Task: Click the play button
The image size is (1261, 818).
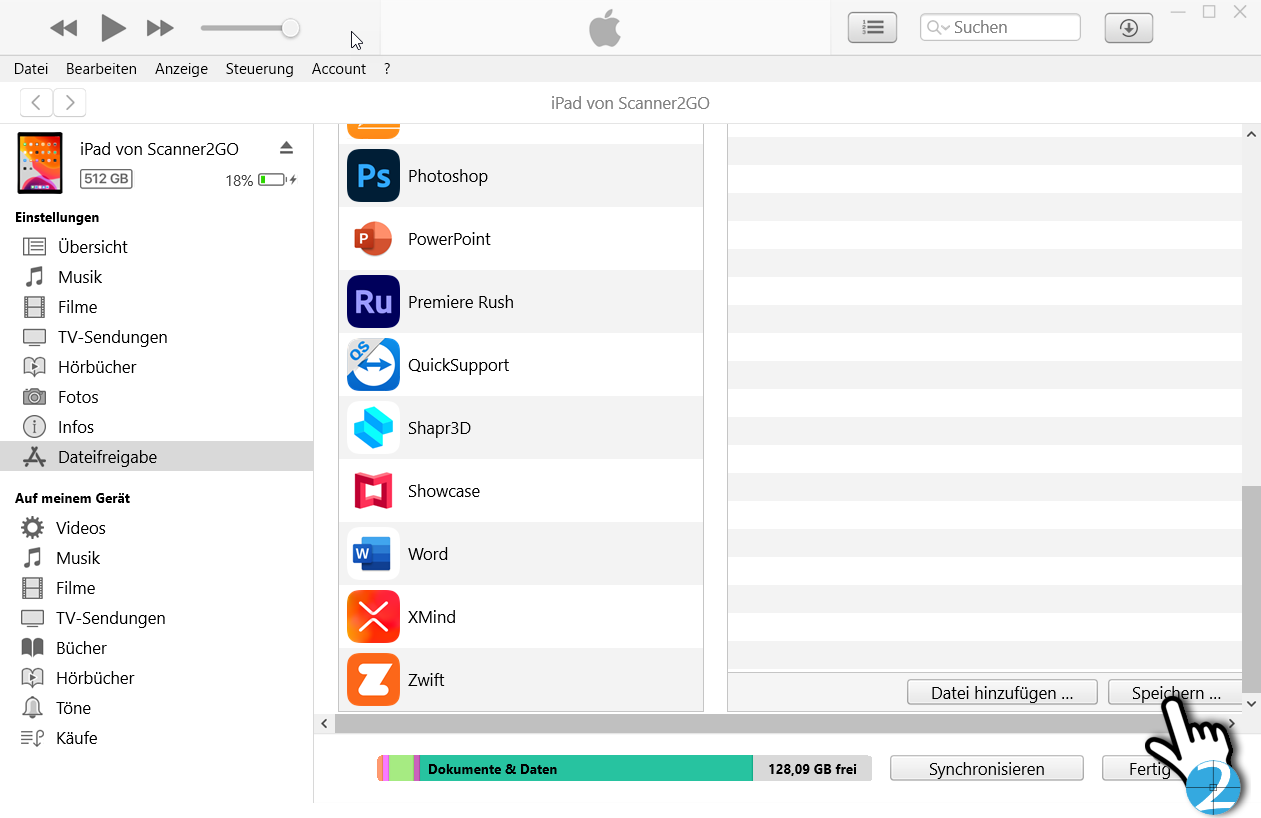Action: 113,28
